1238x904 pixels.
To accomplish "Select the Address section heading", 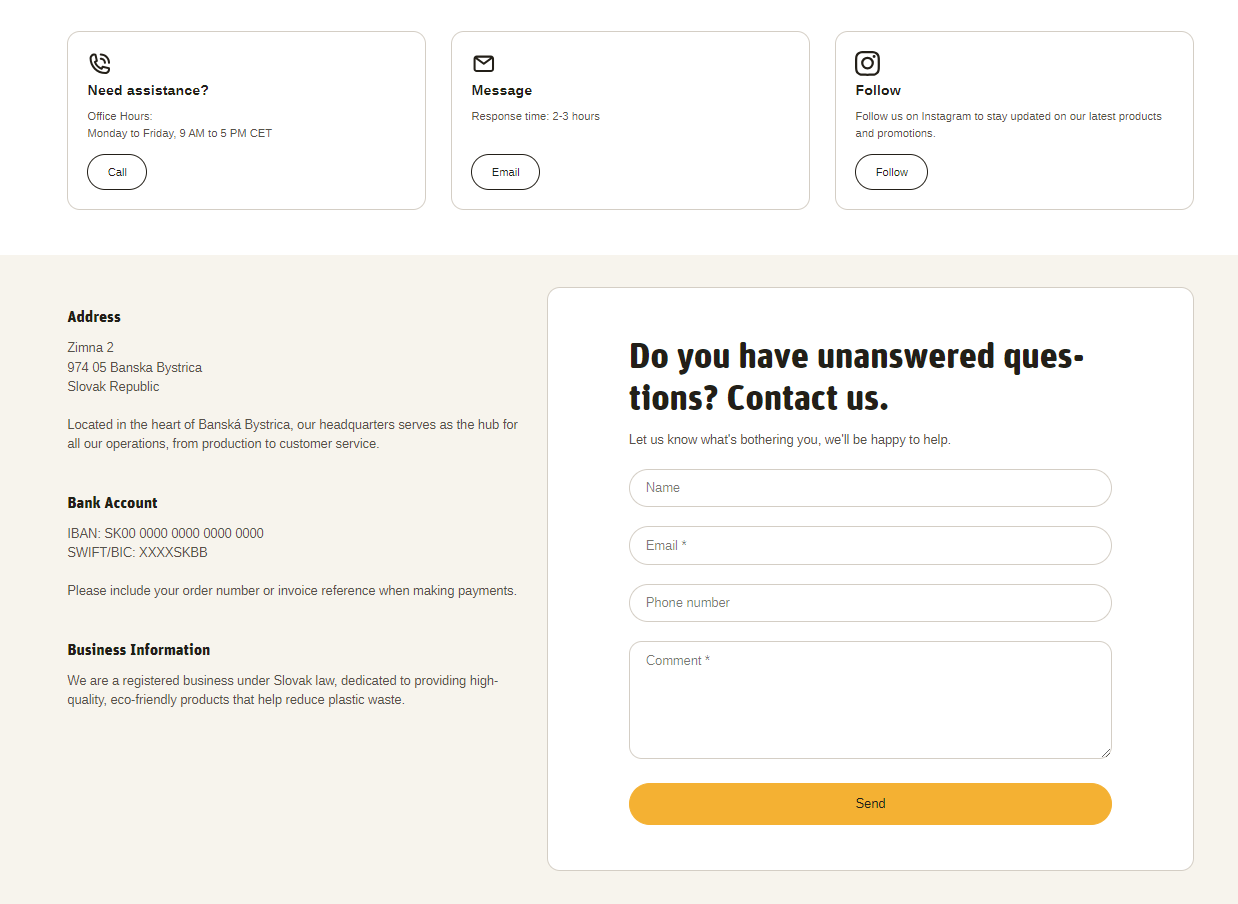I will [x=94, y=316].
